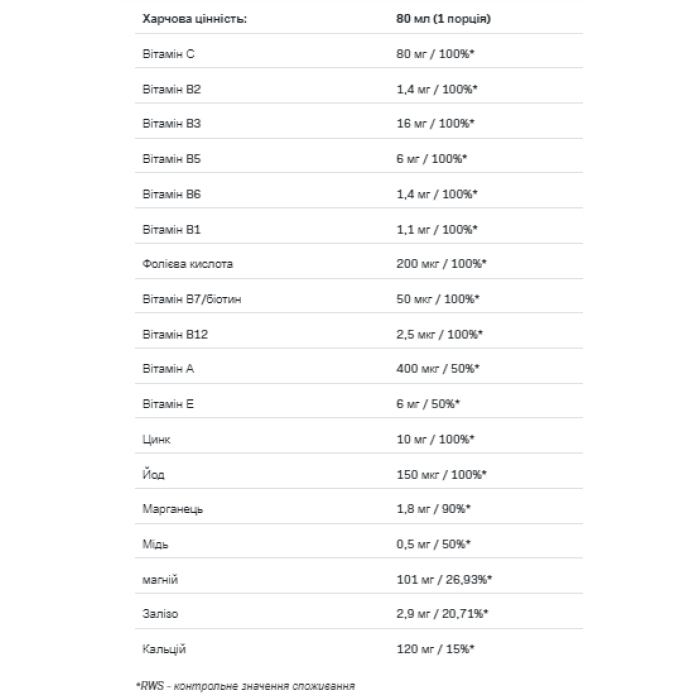The height and width of the screenshot is (700, 700).
Task: Click the "Мідь" row label
Action: pos(156,544)
